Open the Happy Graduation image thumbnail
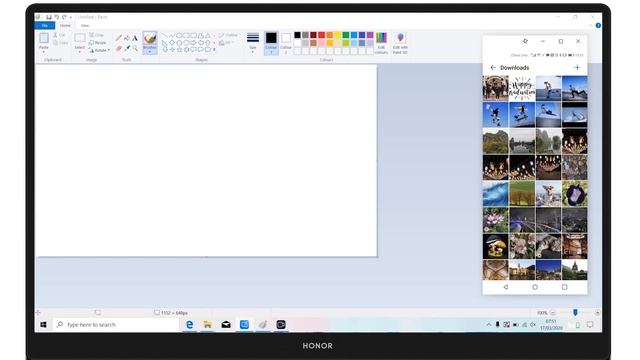640x360 pixels. [x=522, y=88]
